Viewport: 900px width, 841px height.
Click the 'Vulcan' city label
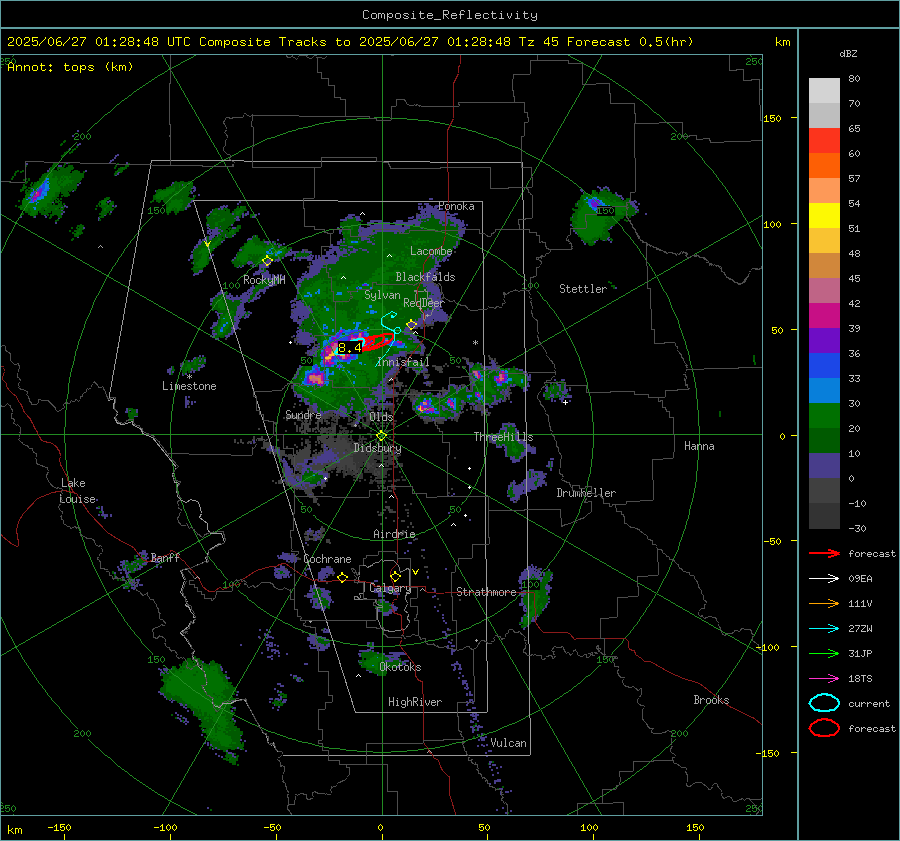coord(508,743)
